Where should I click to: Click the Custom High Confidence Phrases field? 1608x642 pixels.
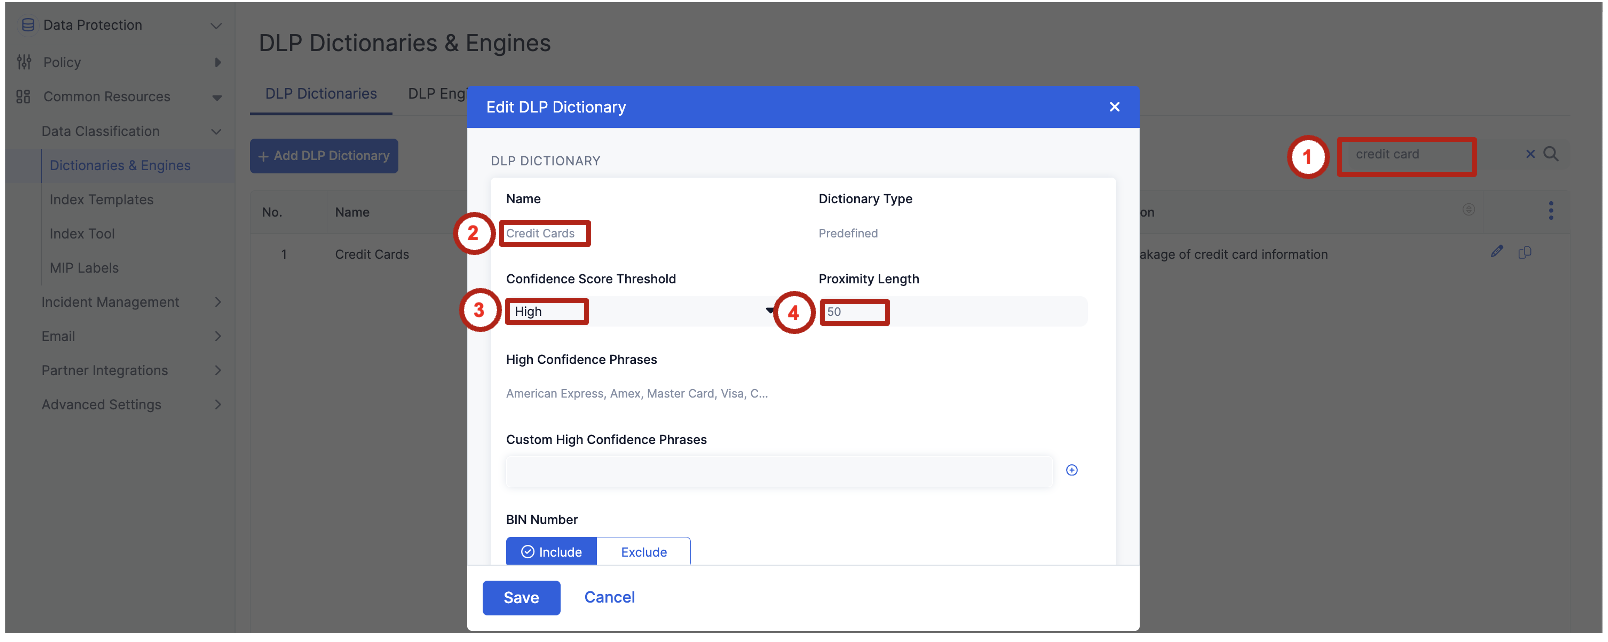778,471
